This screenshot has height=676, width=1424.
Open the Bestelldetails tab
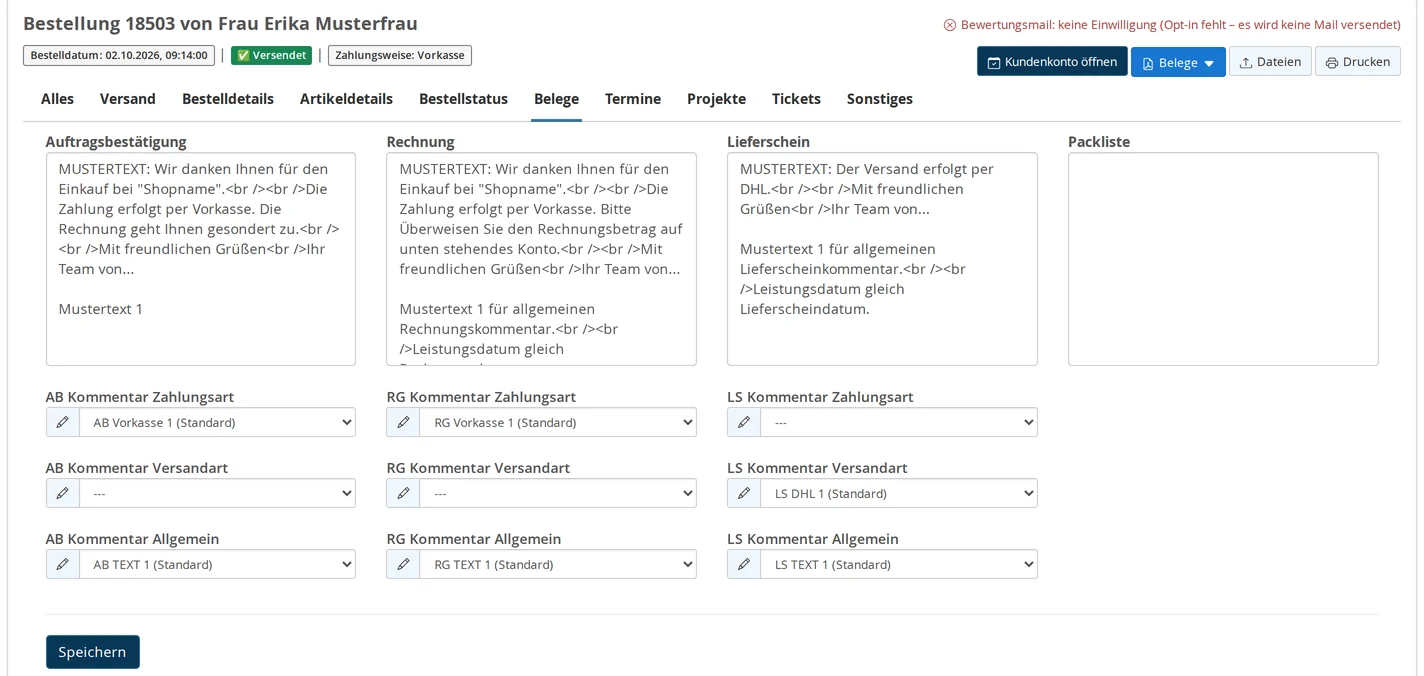[x=228, y=99]
